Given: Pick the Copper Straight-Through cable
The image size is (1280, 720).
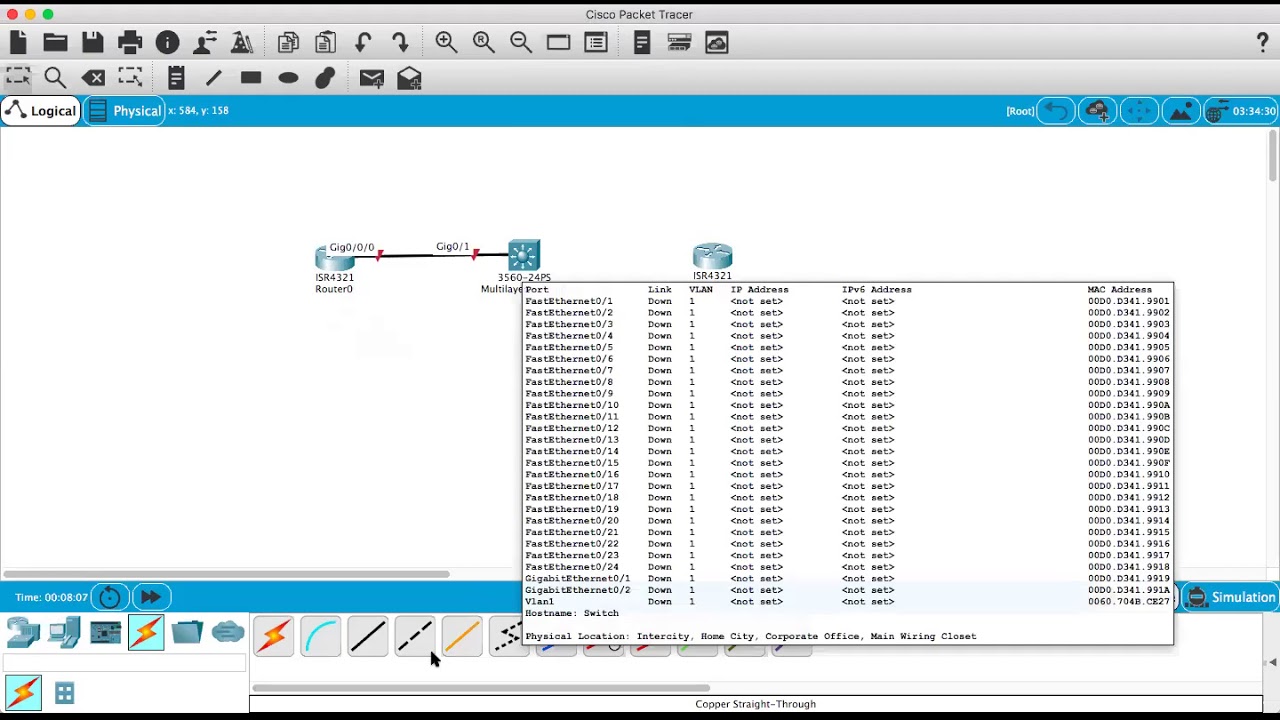Looking at the screenshot, I should (x=367, y=636).
